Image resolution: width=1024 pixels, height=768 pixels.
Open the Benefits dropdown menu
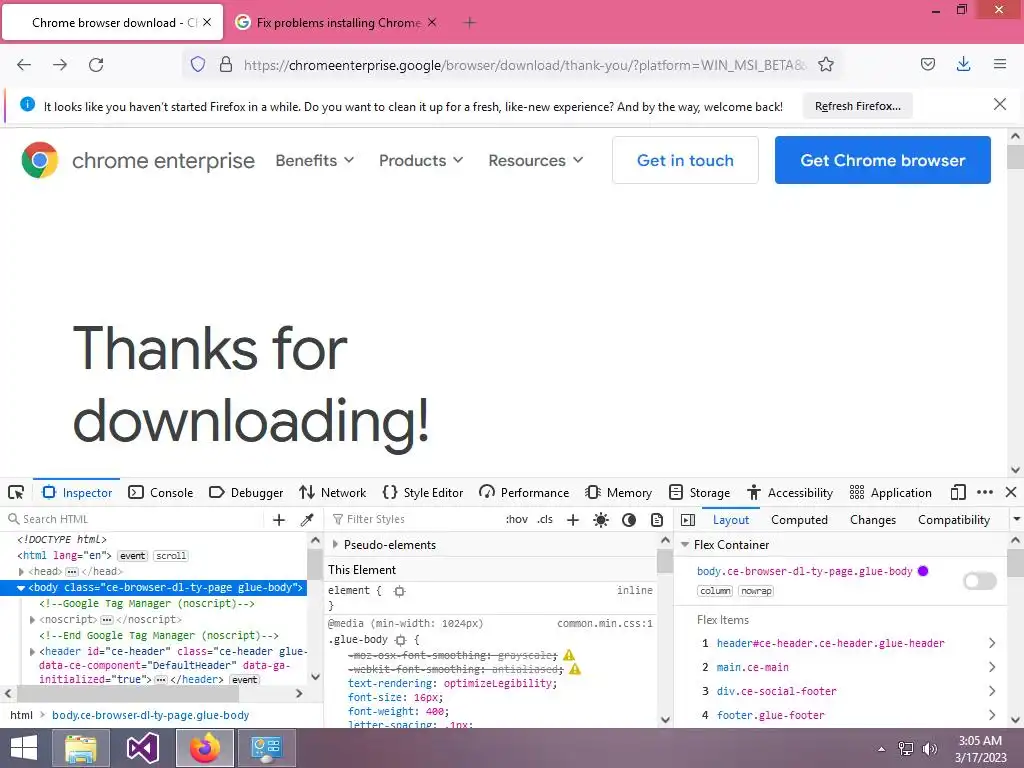point(315,160)
